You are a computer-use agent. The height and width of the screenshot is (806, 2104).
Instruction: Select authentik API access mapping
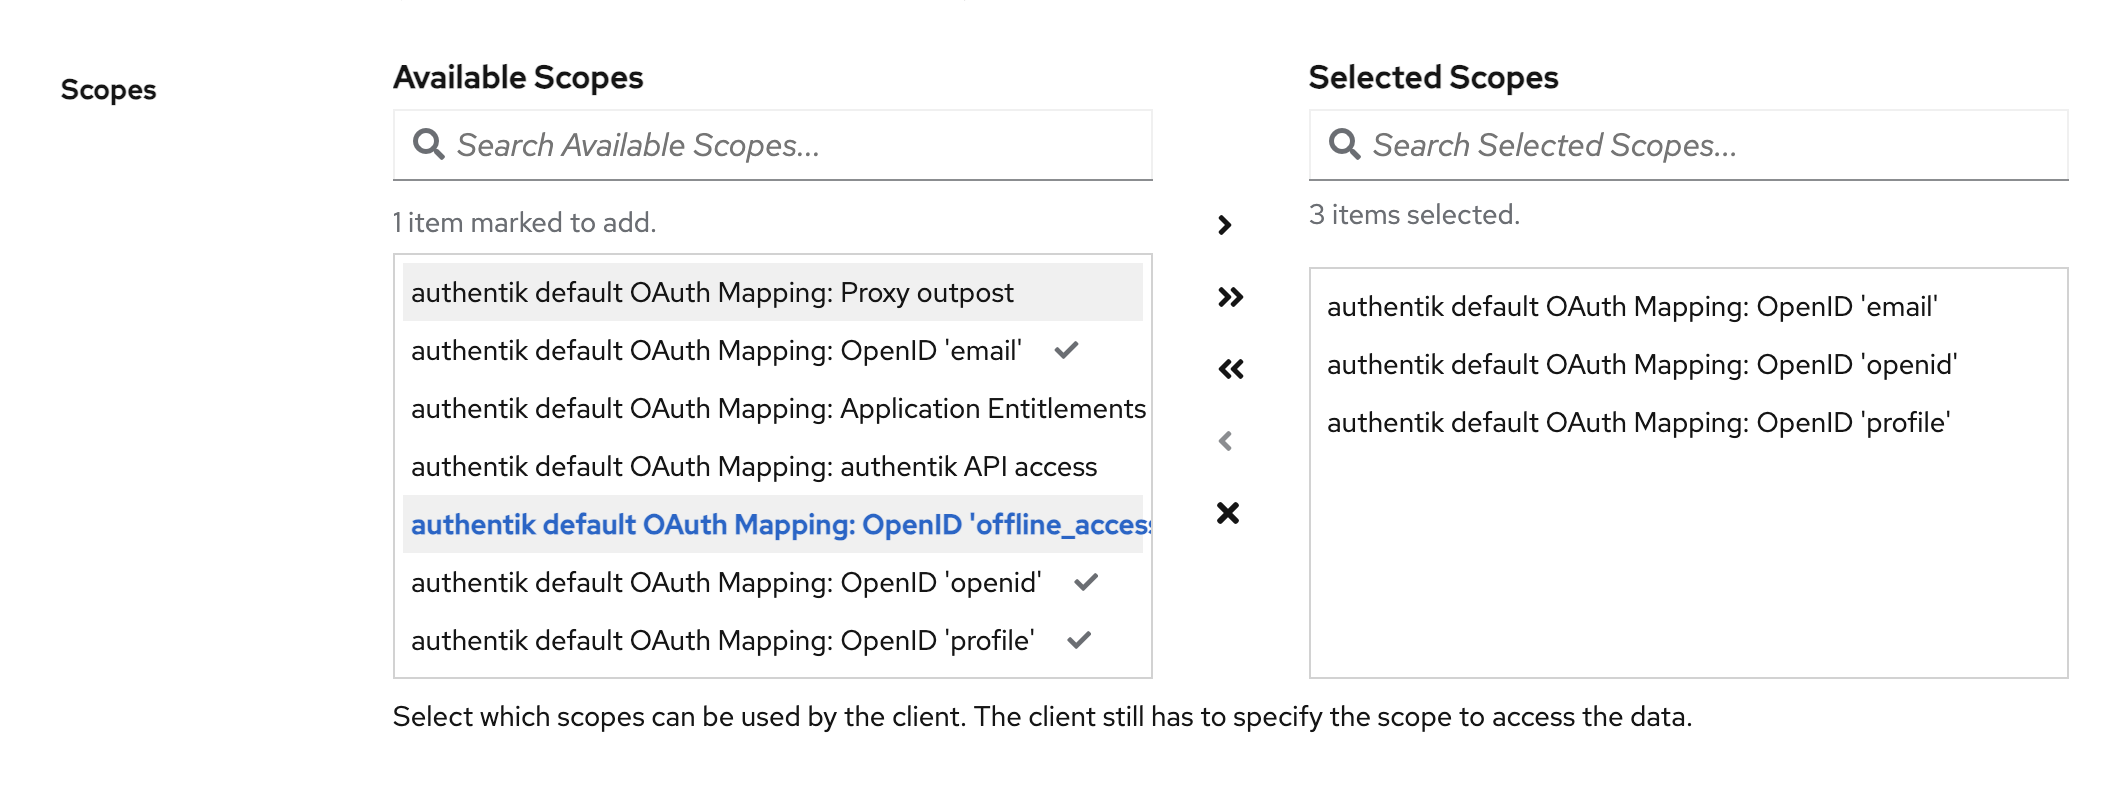[772, 466]
